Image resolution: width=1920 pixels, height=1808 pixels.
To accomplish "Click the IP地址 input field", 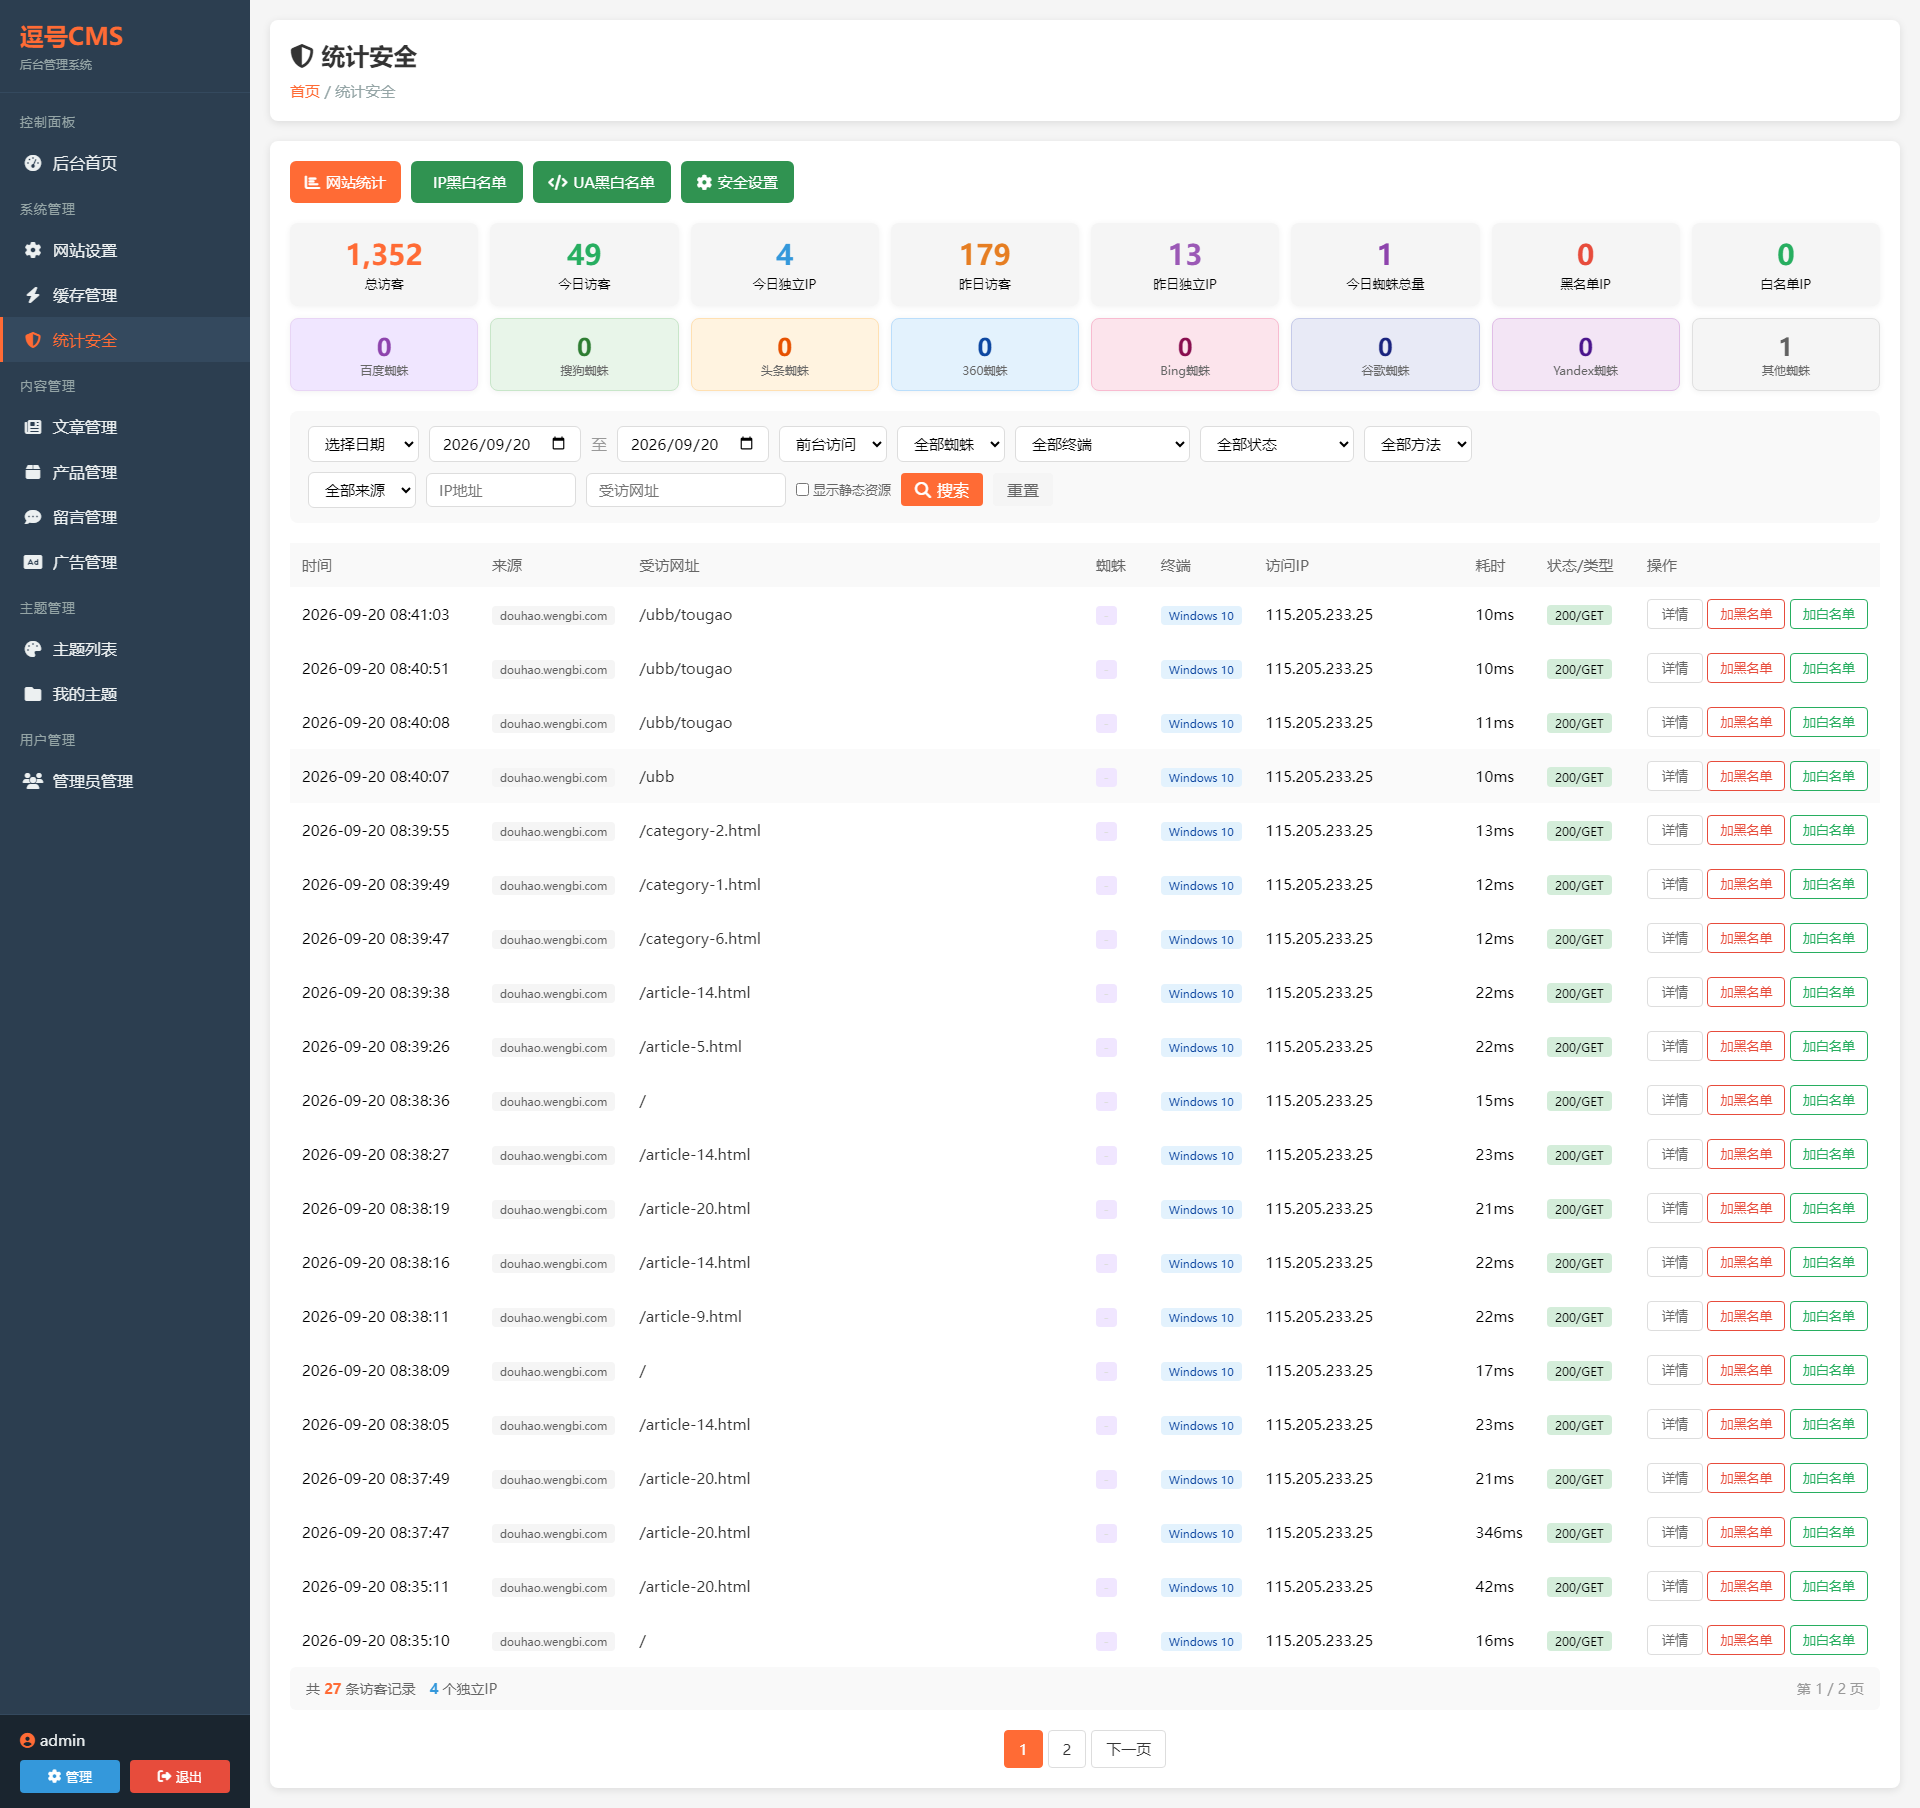I will coord(501,490).
